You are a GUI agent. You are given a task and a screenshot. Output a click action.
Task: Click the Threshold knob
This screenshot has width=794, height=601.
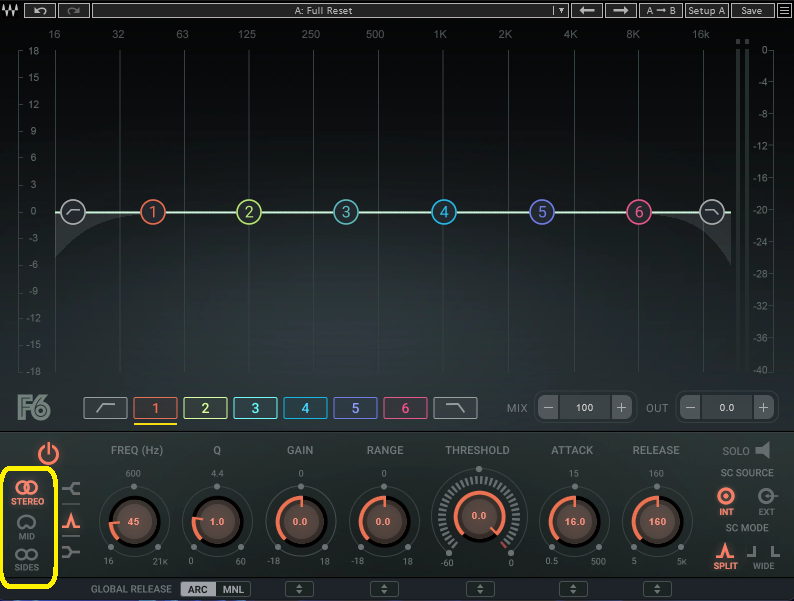(479, 516)
